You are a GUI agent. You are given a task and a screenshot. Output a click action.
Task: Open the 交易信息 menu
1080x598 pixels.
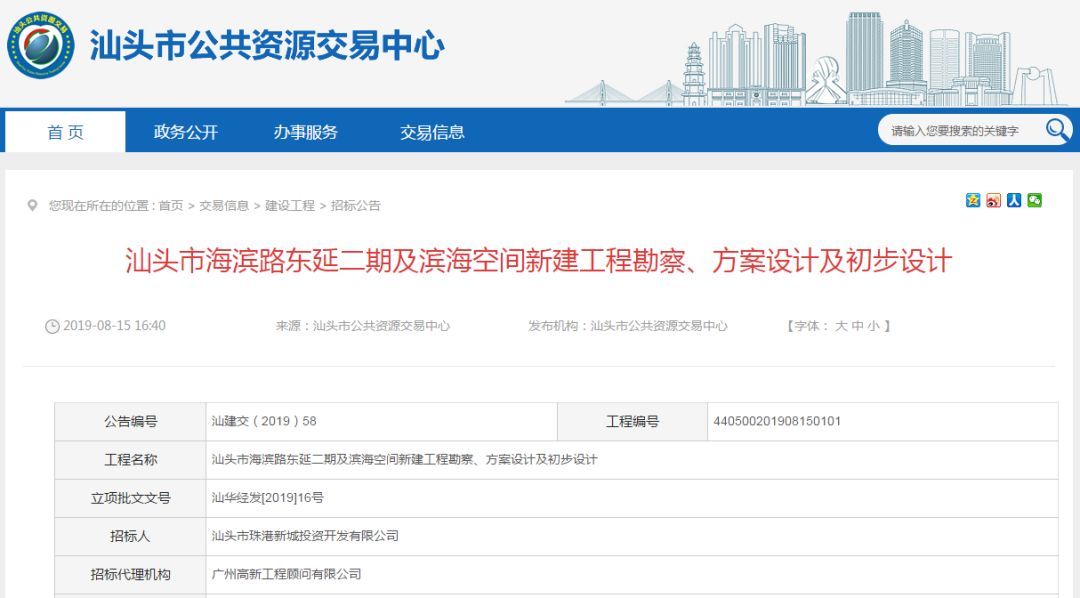433,132
